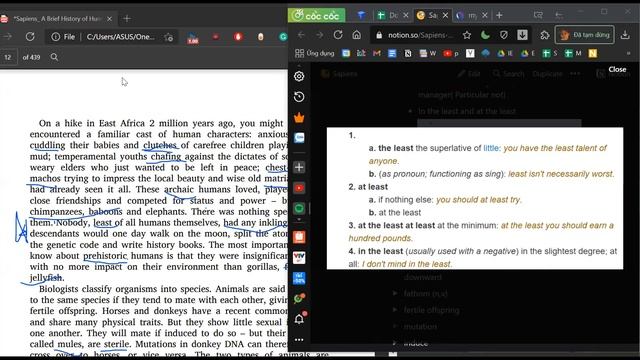The image size is (640, 360).
Task: Click the plus icon in Cốc Cốc sidebar
Action: (299, 167)
